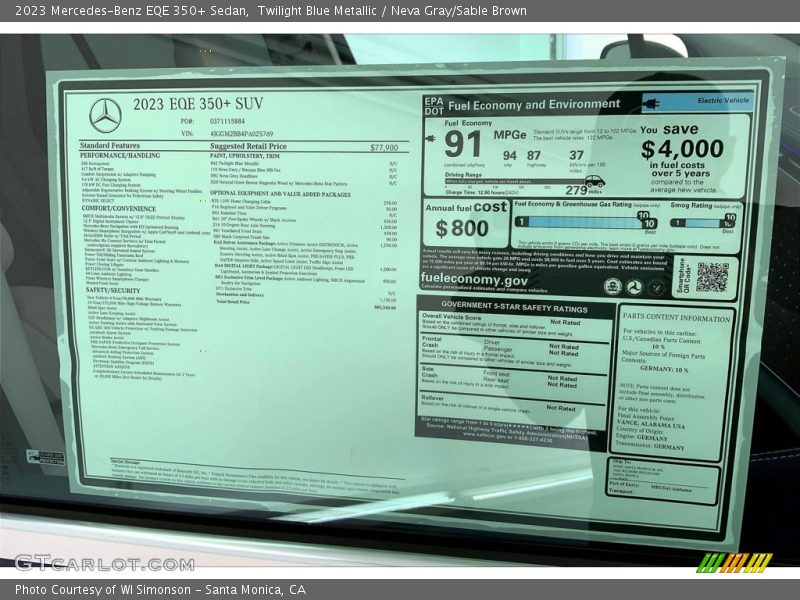Click the GERMANY: 10 % parts line

coord(664,369)
